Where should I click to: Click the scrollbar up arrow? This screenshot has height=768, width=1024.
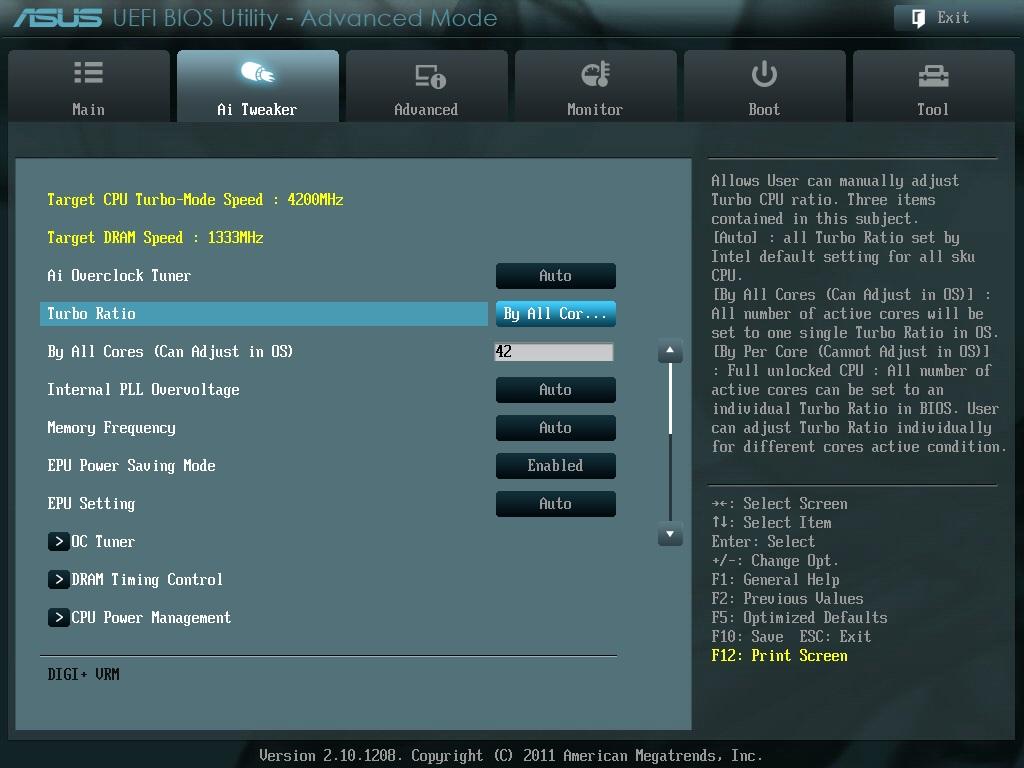click(670, 351)
